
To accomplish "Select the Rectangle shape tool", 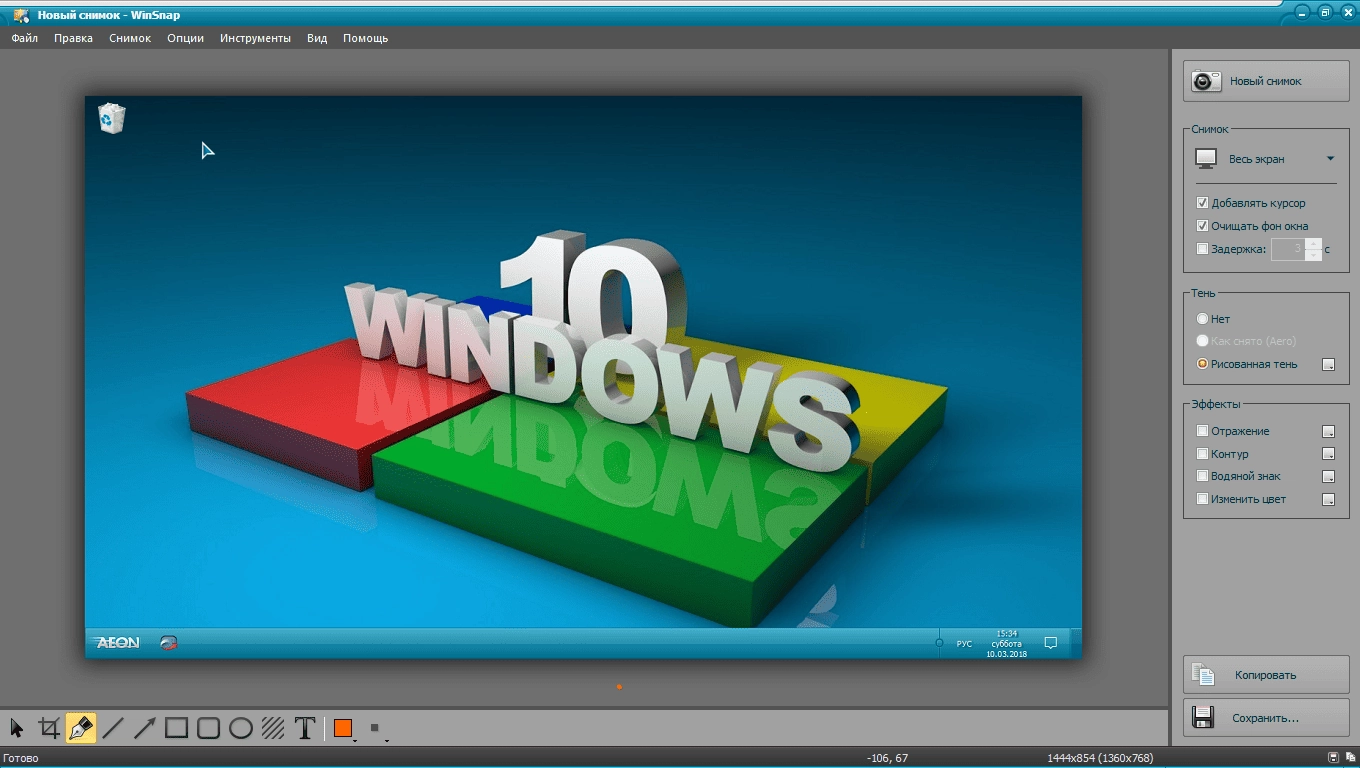I will (x=177, y=728).
